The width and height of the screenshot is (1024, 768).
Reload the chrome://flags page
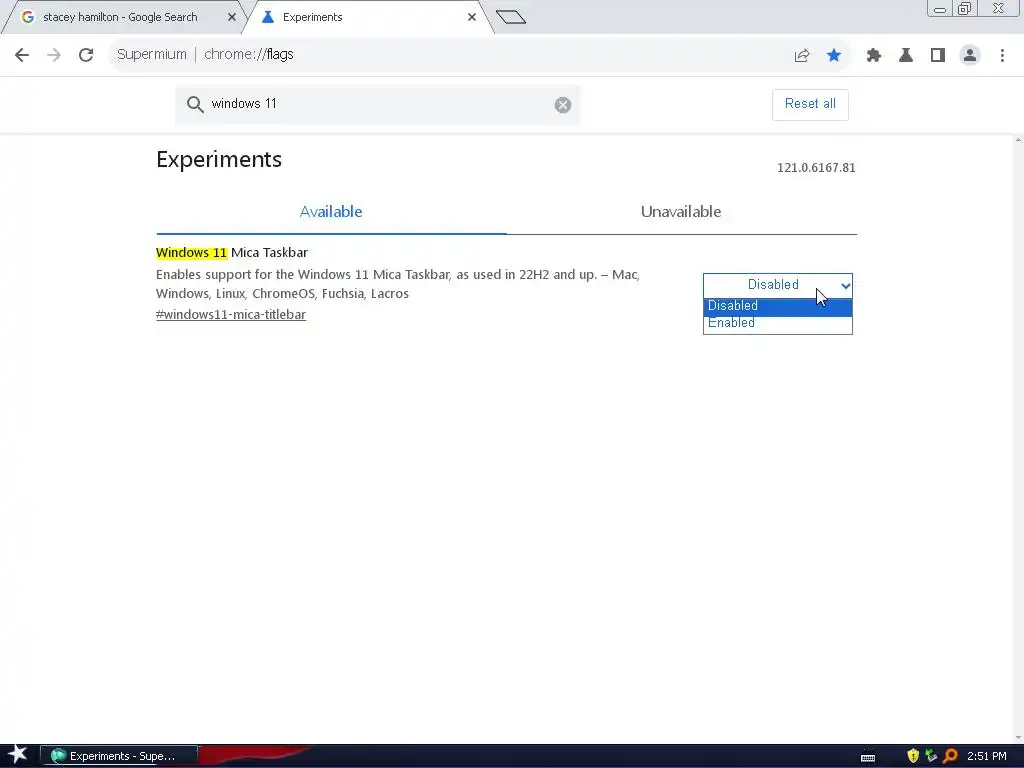[x=86, y=55]
